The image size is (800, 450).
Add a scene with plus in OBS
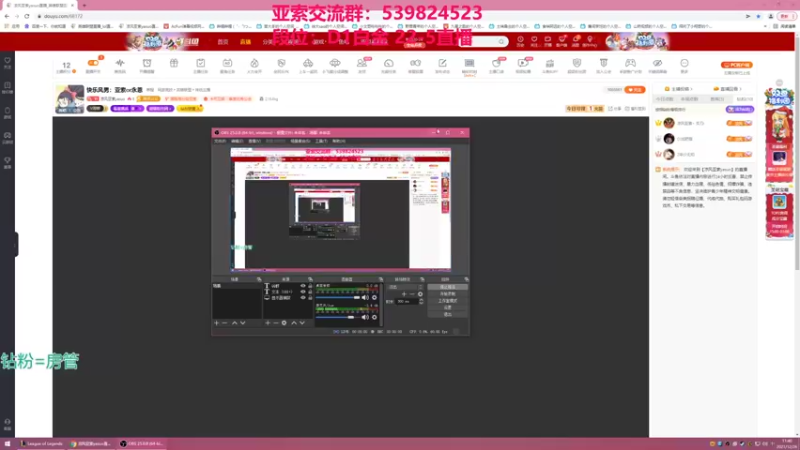pos(216,323)
